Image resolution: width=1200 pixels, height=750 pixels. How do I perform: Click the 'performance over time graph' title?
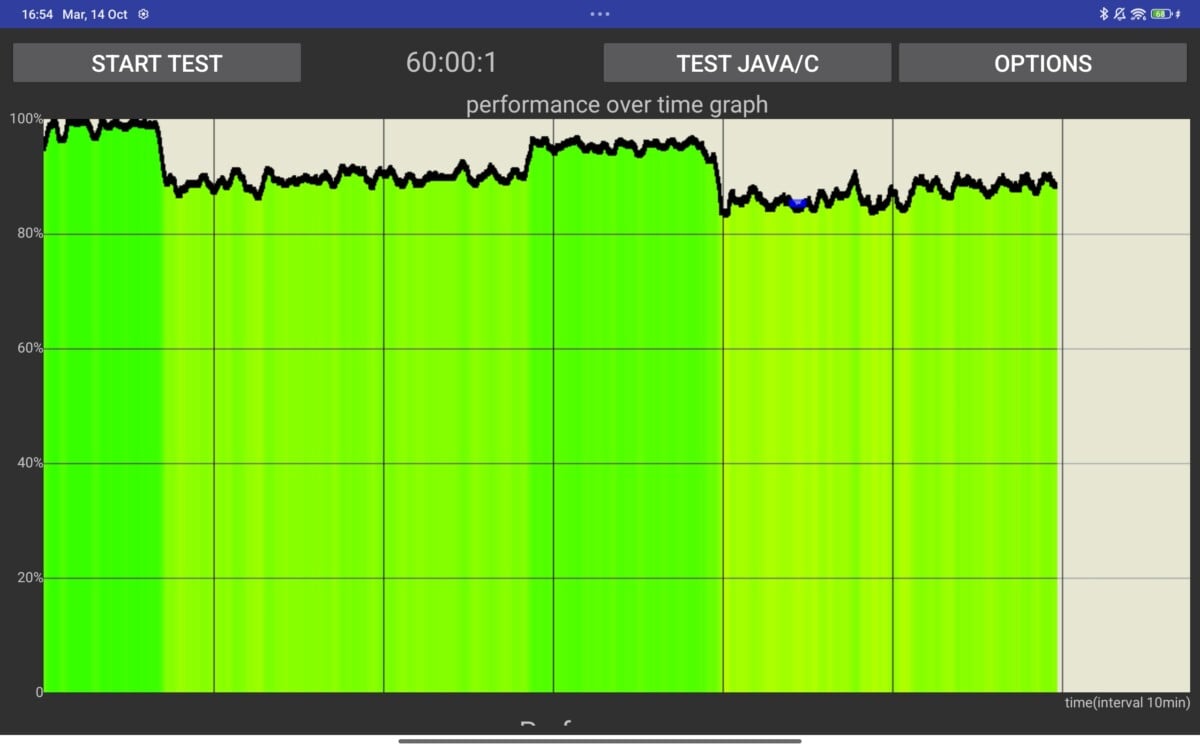tap(616, 105)
